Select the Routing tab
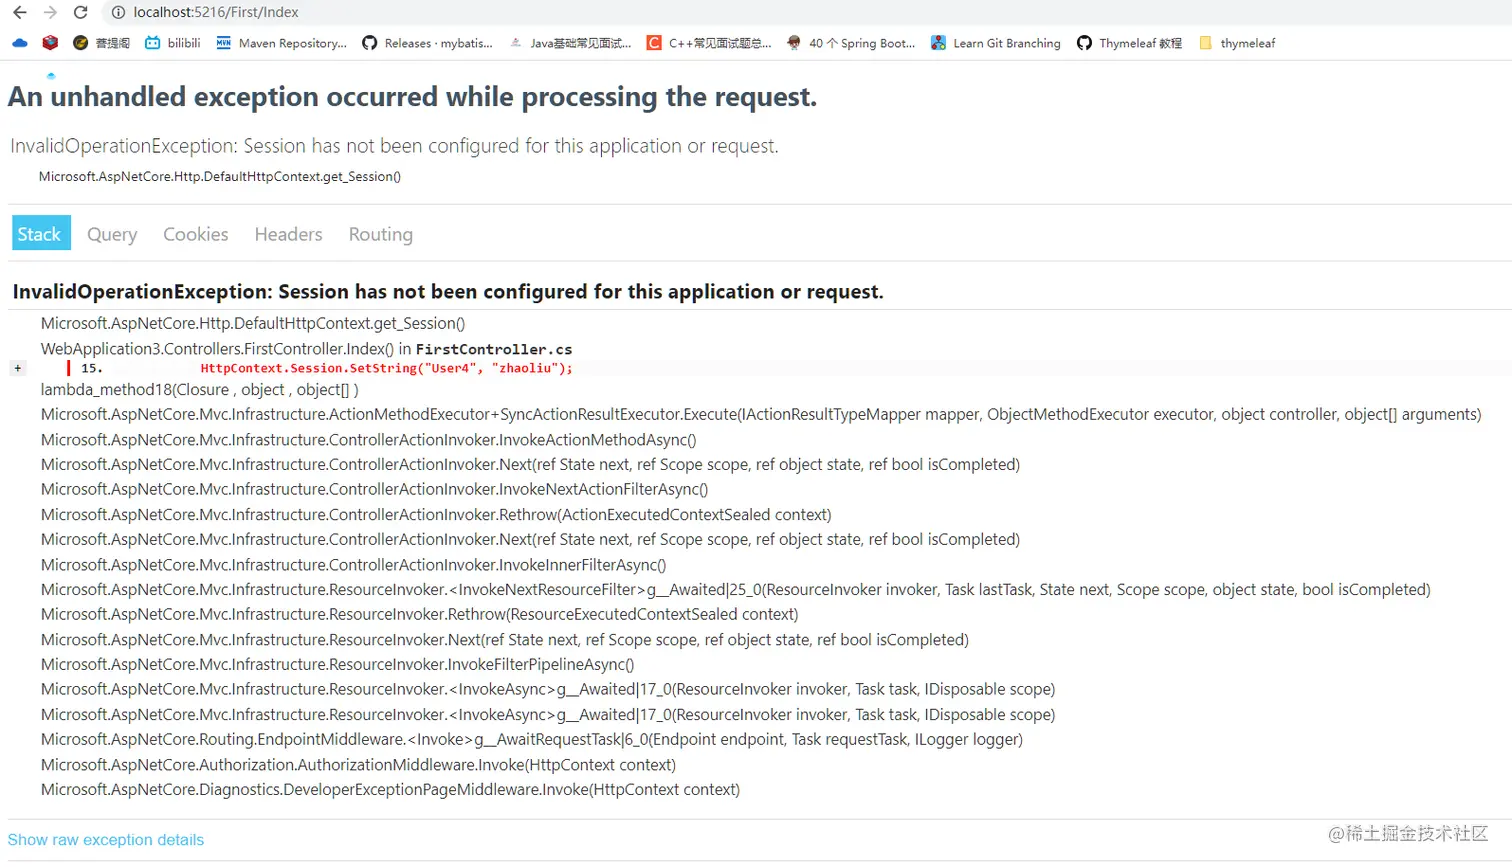The width and height of the screenshot is (1512, 867). pyautogui.click(x=380, y=234)
